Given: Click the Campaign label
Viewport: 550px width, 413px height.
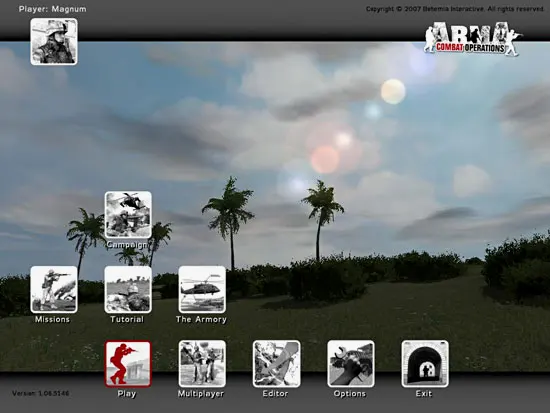Looking at the screenshot, I should (x=127, y=245).
